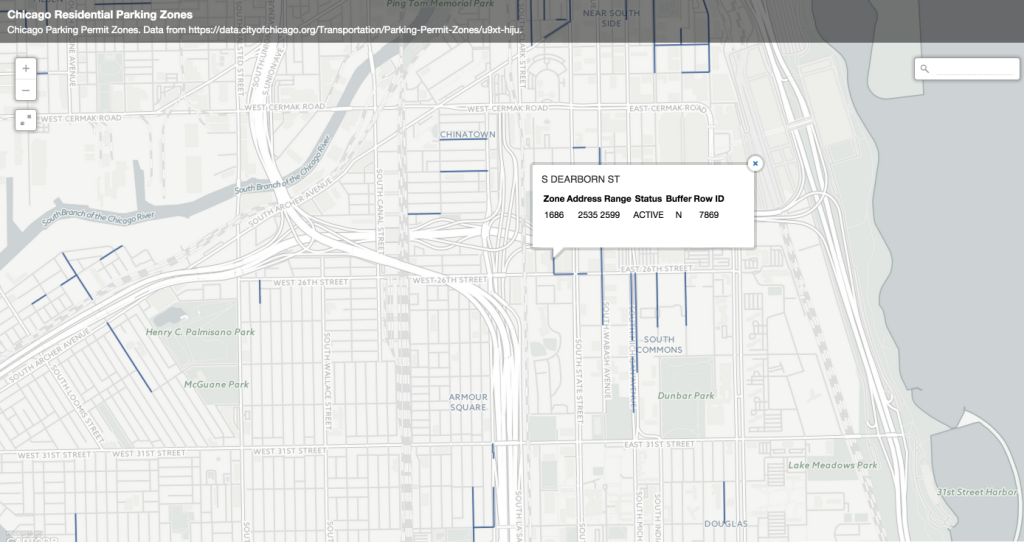This screenshot has height=542, width=1024.
Task: Click the map description text with data URL
Action: click(x=264, y=30)
